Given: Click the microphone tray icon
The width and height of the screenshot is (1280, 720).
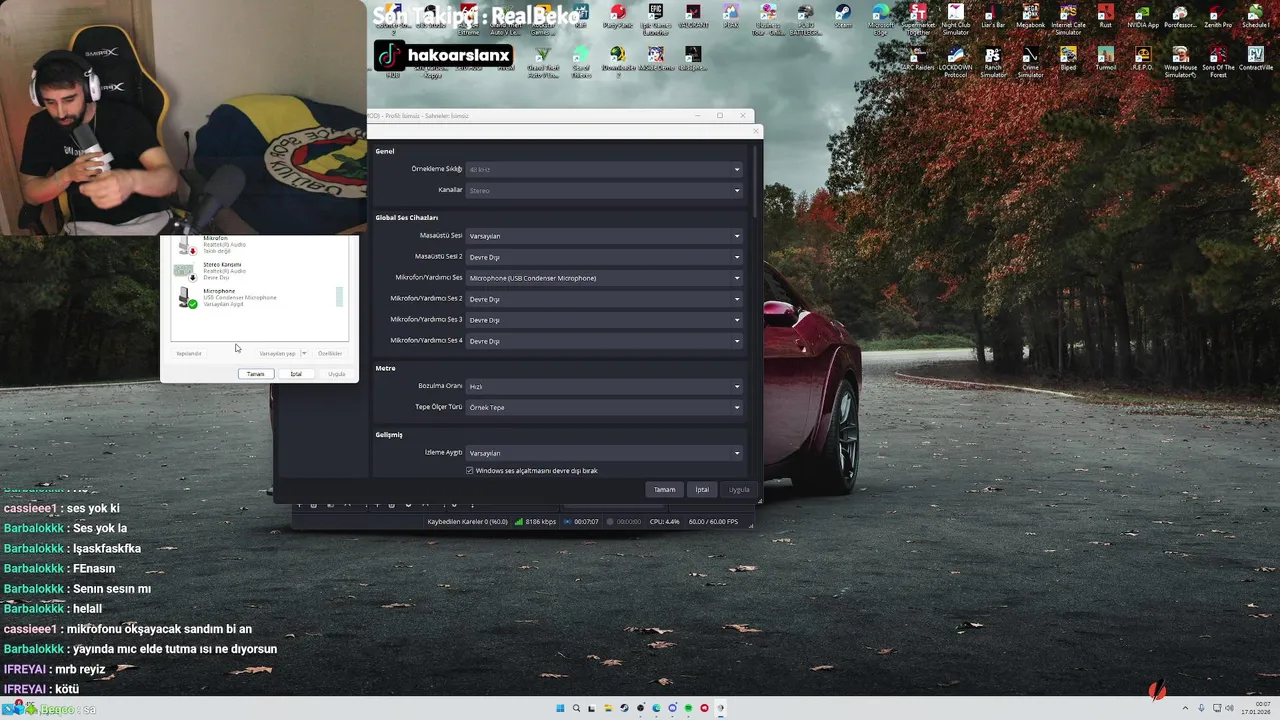Looking at the screenshot, I should pyautogui.click(x=1202, y=708).
